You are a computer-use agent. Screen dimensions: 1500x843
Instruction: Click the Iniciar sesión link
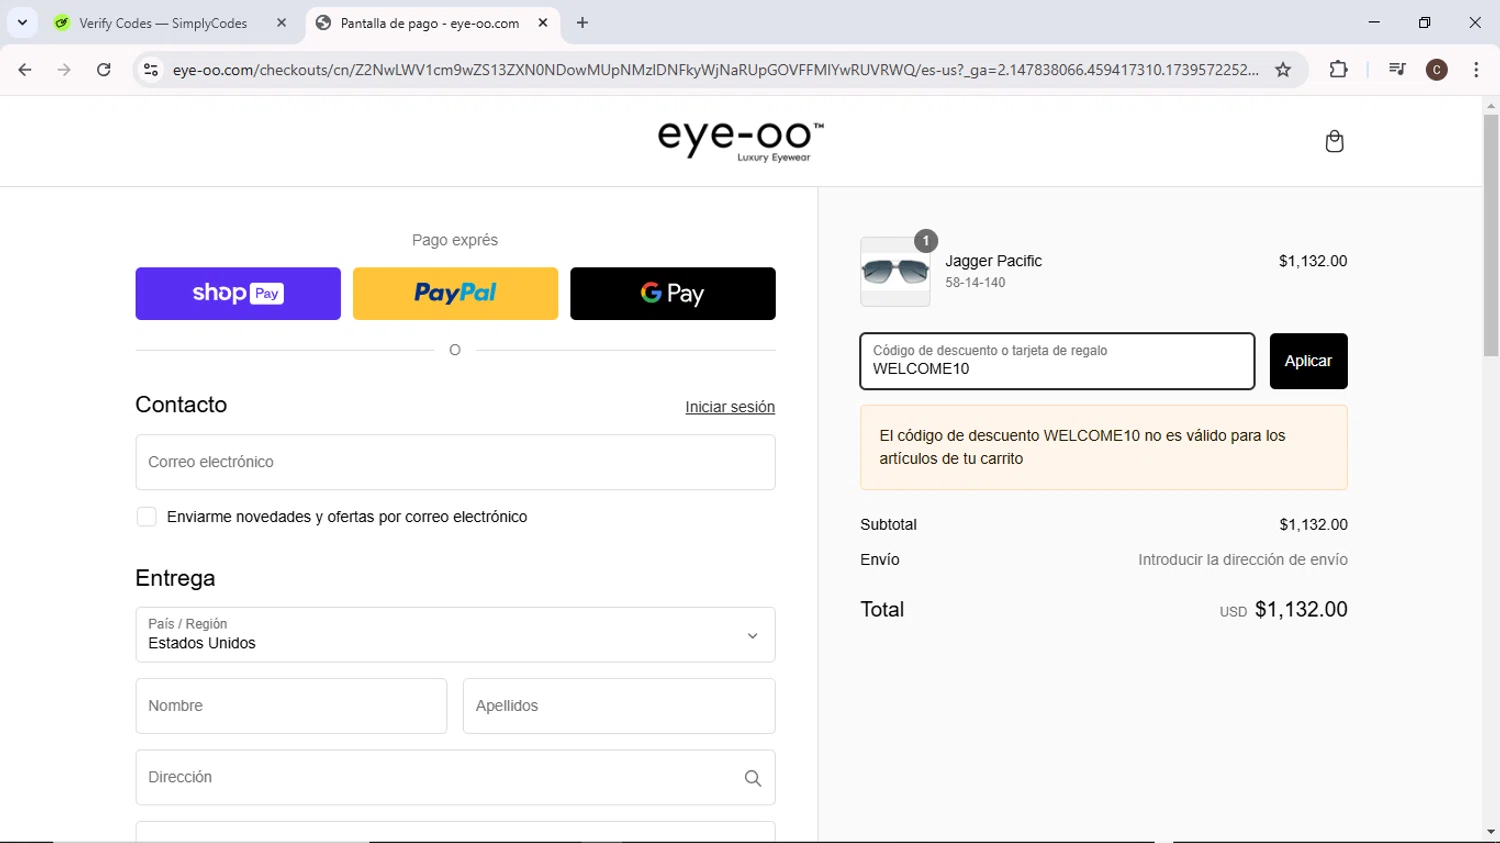click(730, 407)
